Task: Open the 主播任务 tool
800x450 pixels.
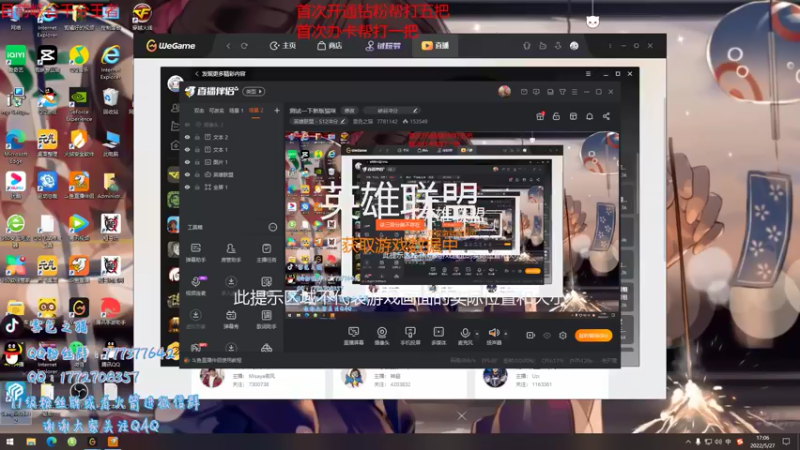Action: tap(266, 253)
